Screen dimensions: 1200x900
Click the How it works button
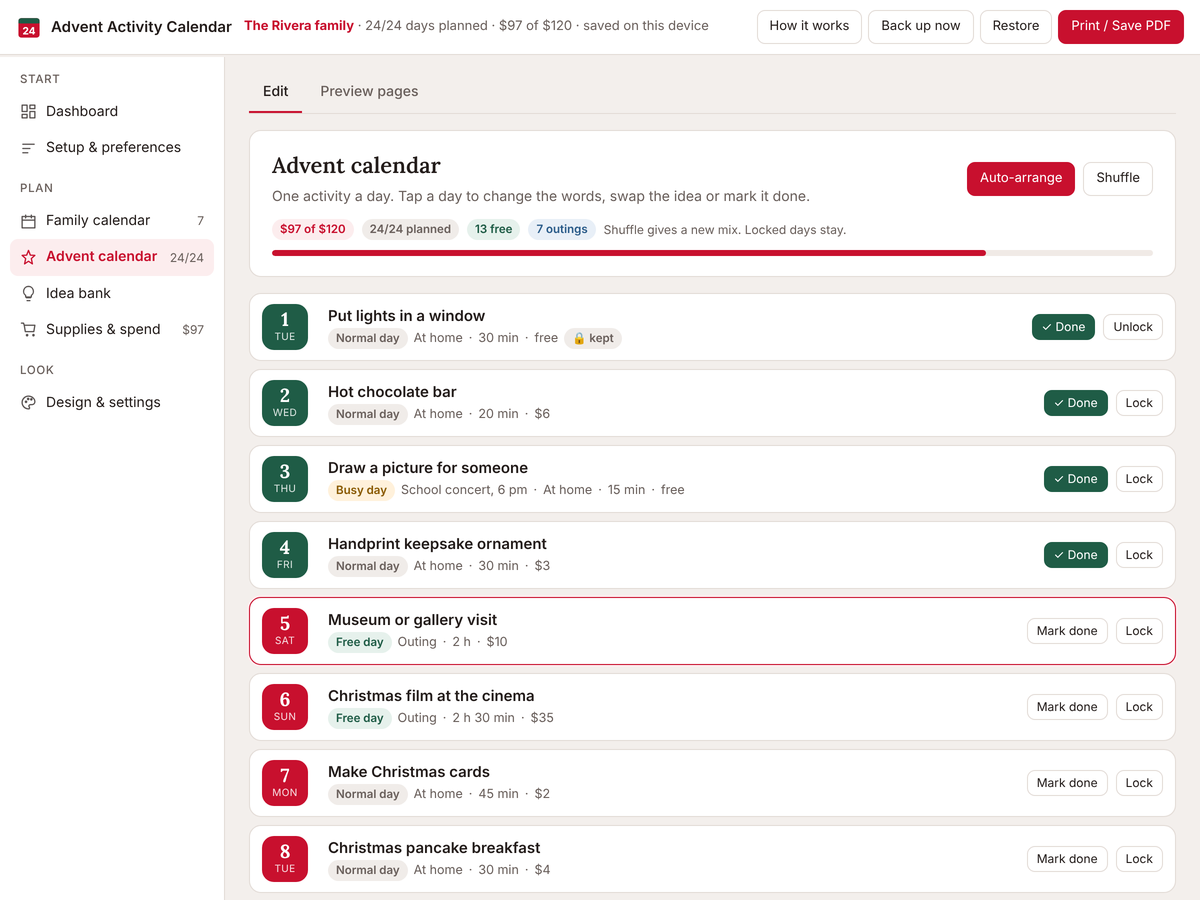coord(809,26)
